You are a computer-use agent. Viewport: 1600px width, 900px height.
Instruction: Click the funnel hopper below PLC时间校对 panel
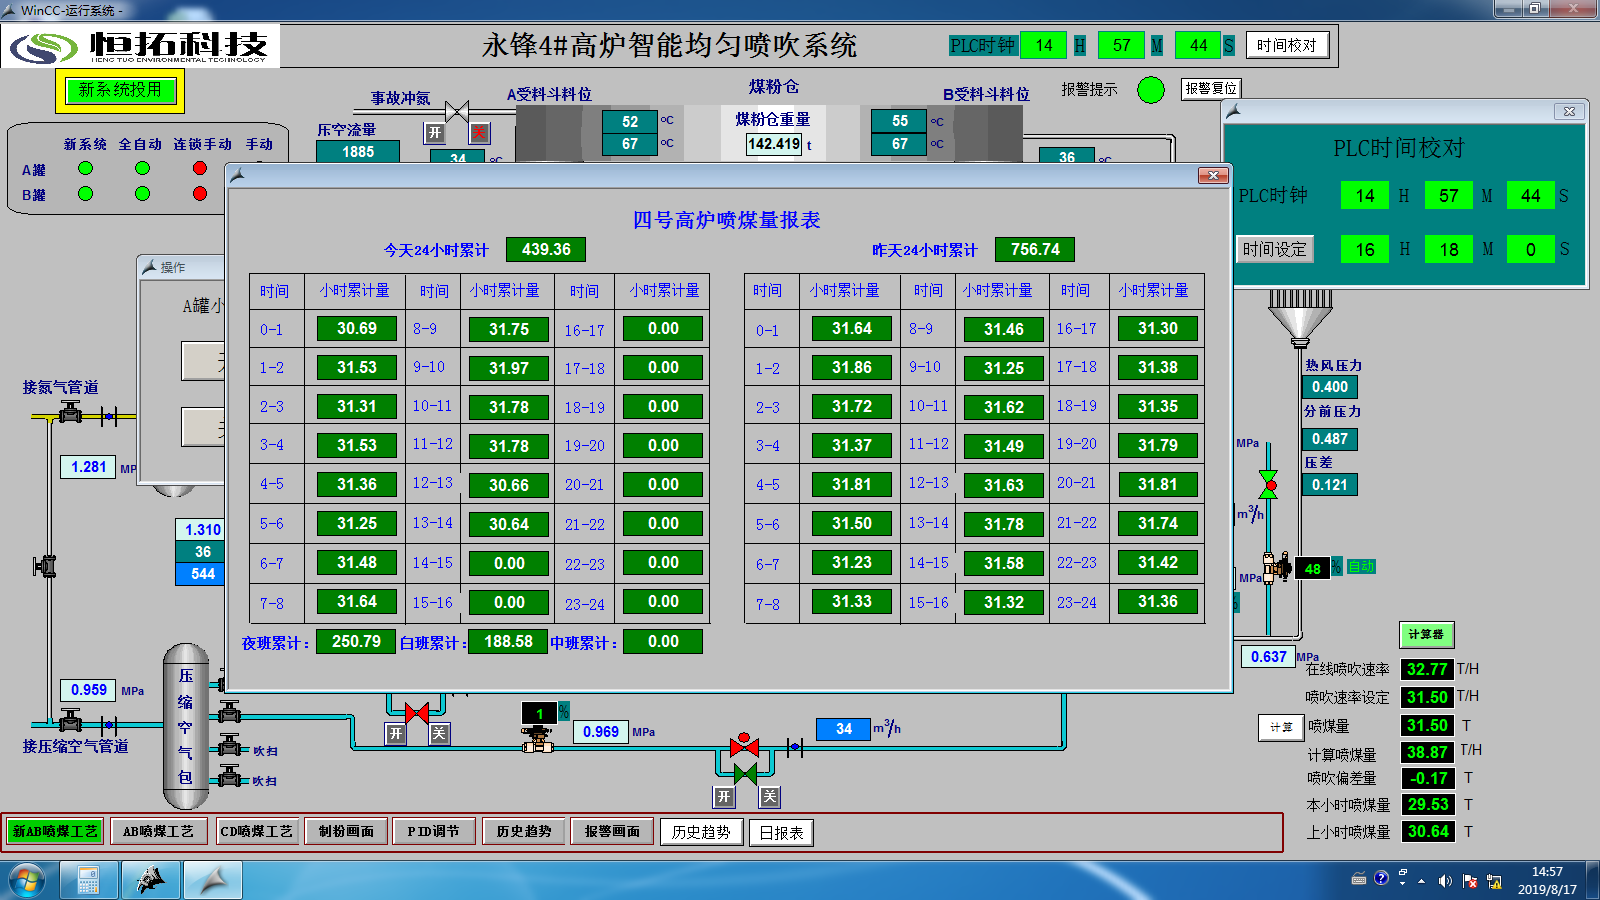coord(1300,318)
